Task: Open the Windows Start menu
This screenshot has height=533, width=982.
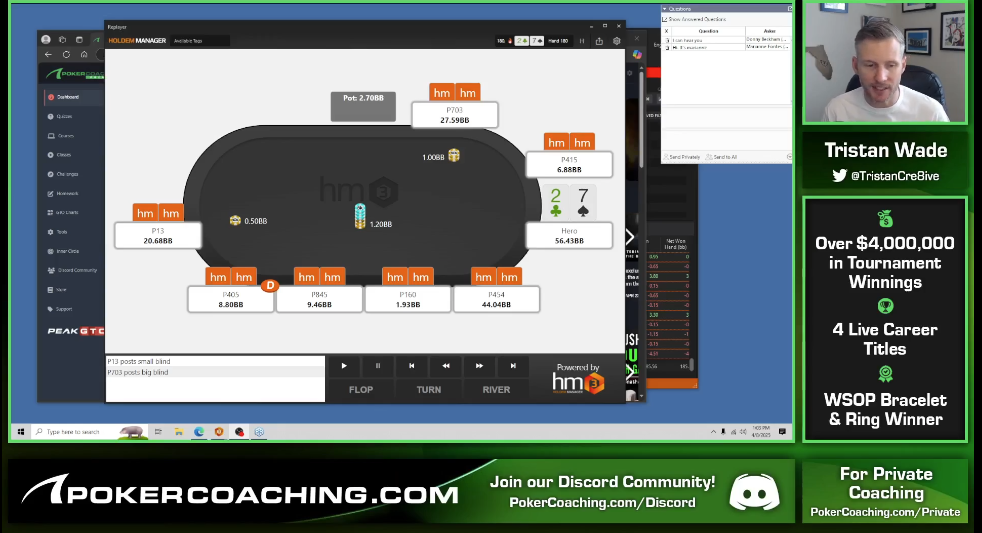Action: (21, 432)
